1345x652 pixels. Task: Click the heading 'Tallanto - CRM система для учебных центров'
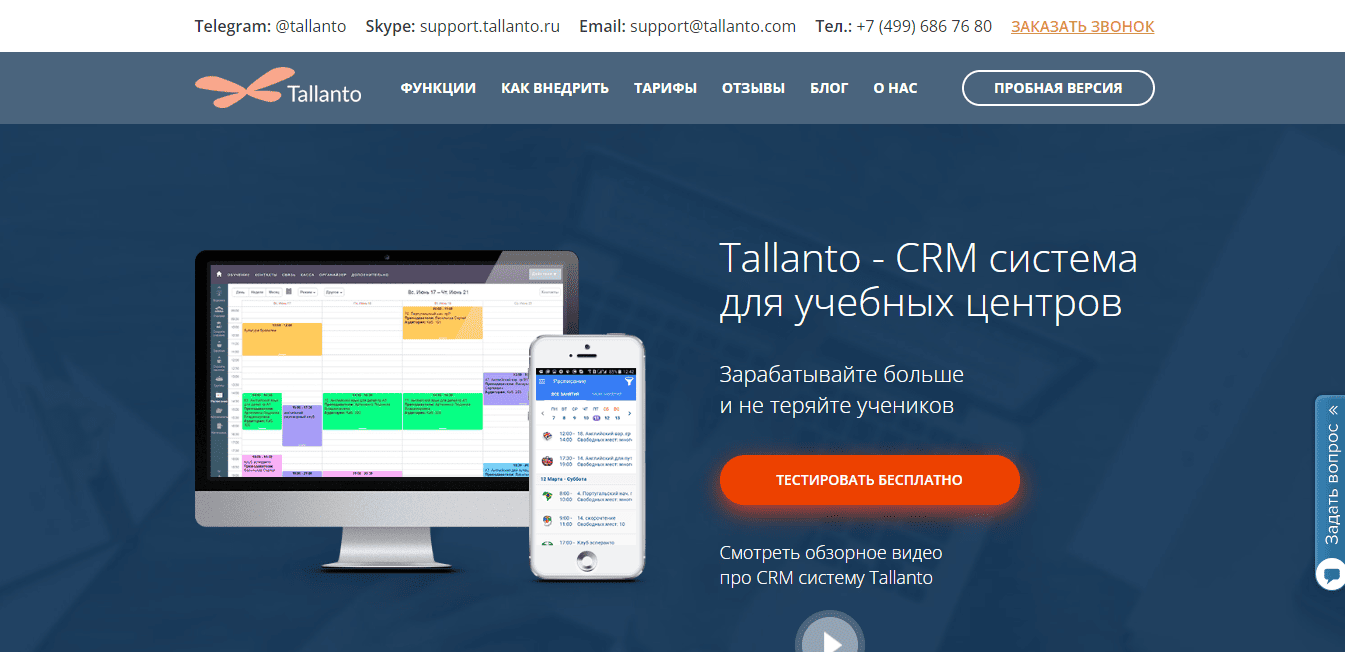pos(928,280)
